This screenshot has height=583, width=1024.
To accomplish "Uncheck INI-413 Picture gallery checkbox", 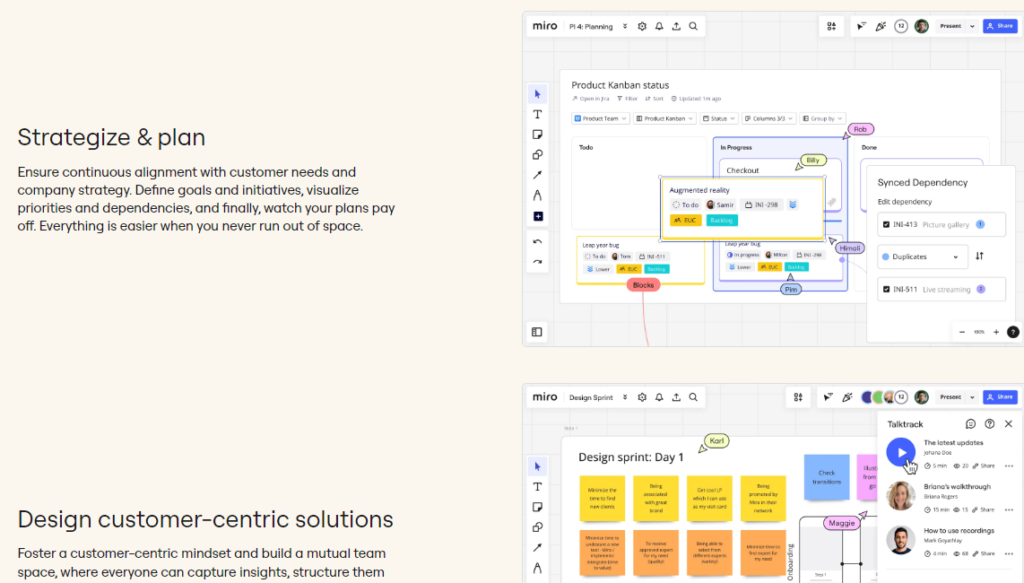I will pyautogui.click(x=886, y=225).
